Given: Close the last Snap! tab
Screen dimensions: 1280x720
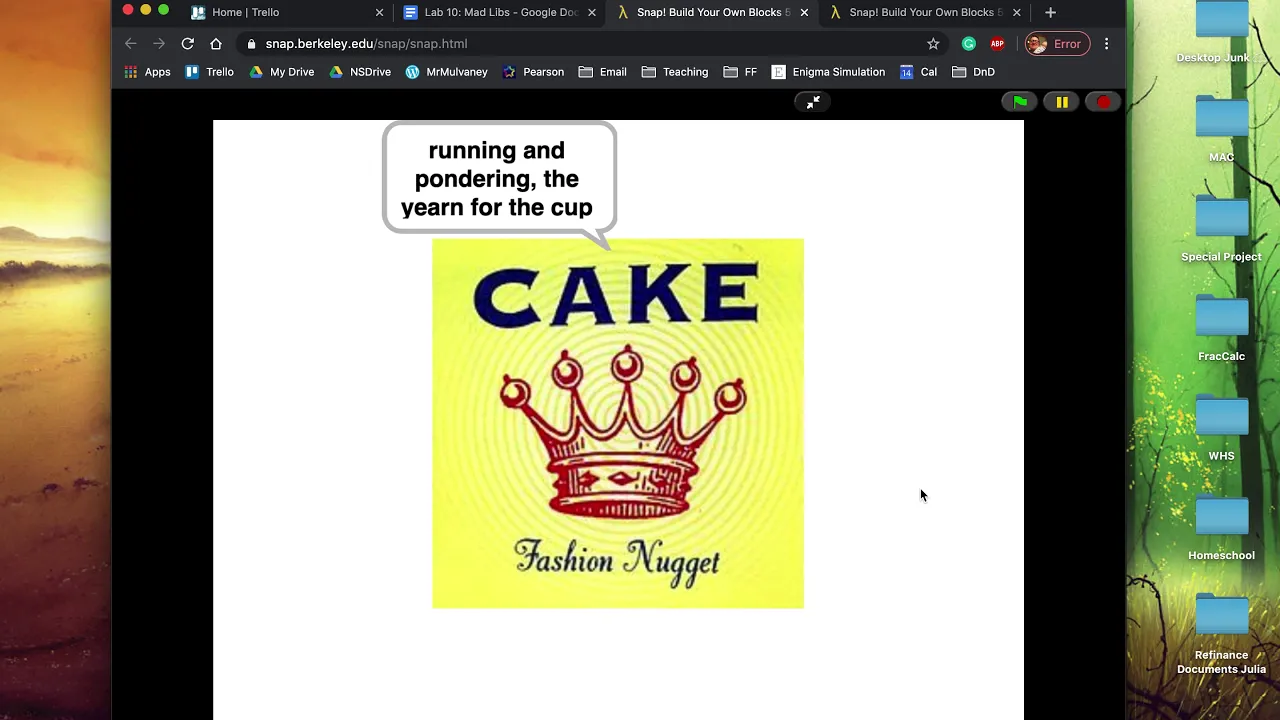Looking at the screenshot, I should pyautogui.click(x=1016, y=12).
